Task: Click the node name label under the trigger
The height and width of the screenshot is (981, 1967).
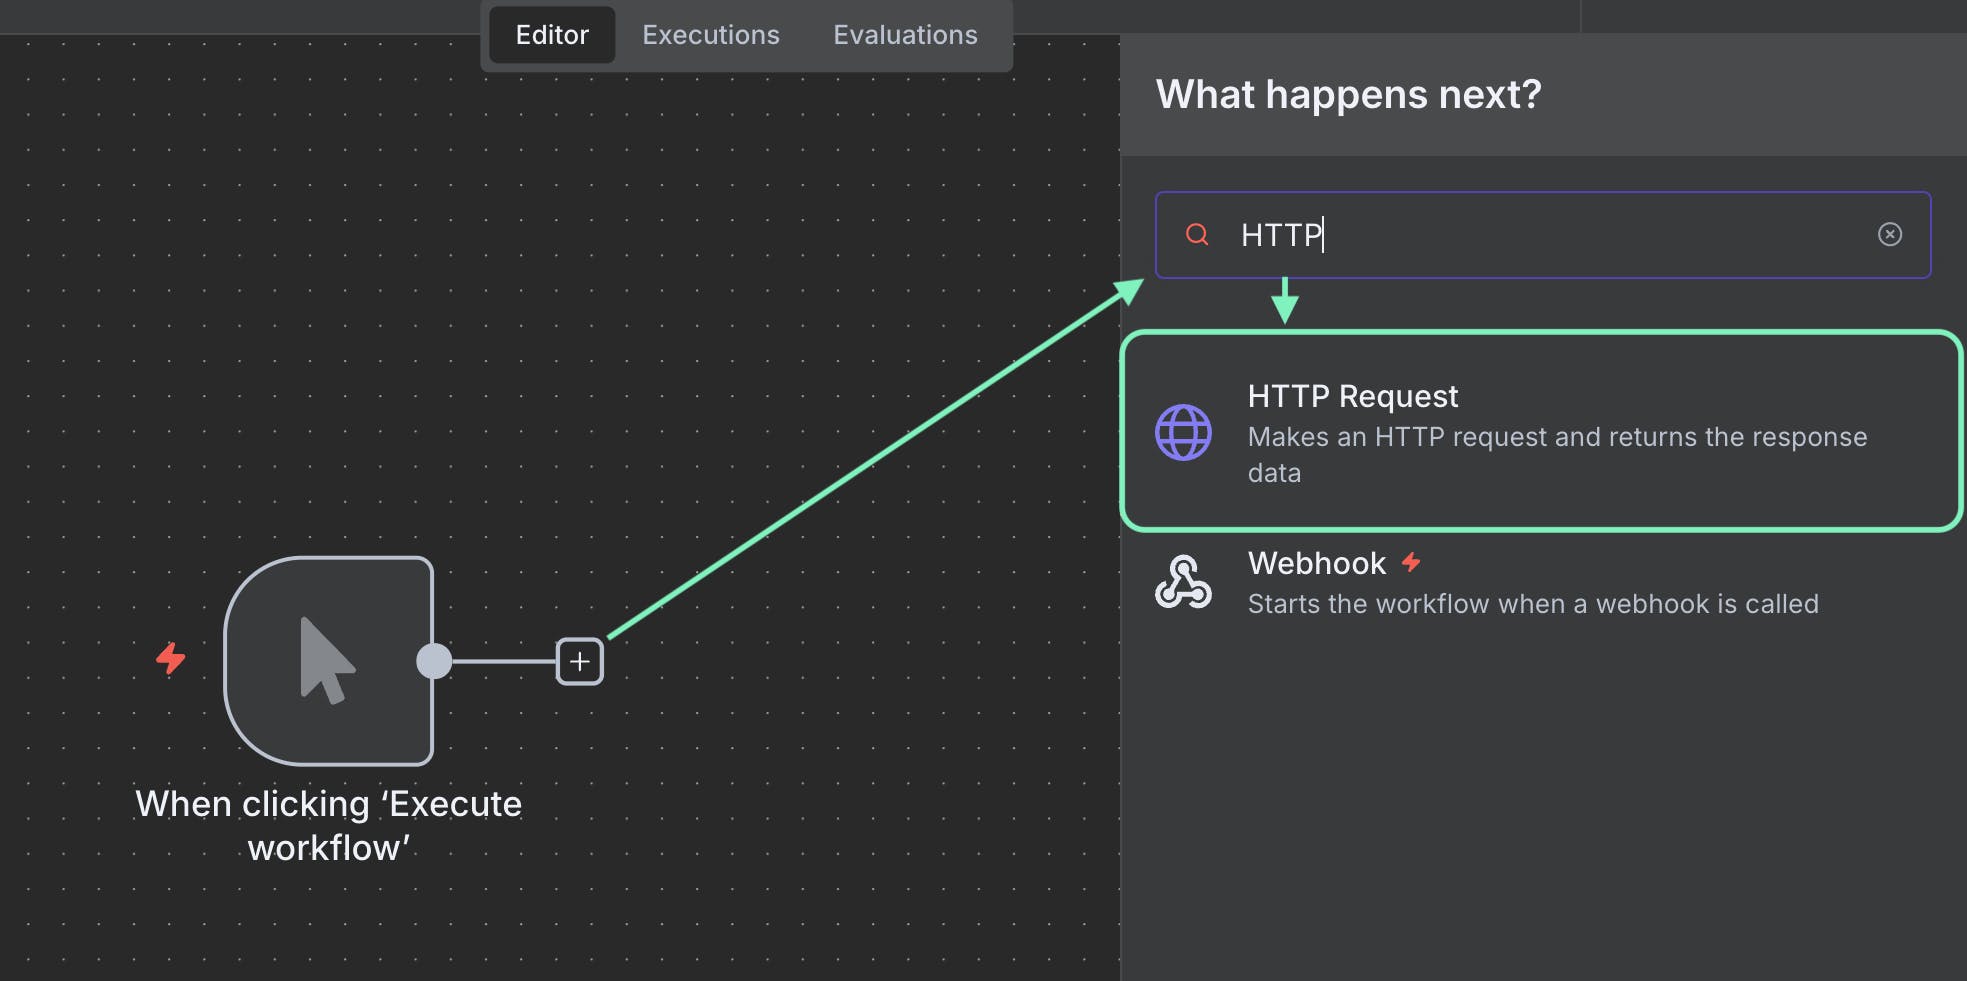Action: [x=329, y=825]
